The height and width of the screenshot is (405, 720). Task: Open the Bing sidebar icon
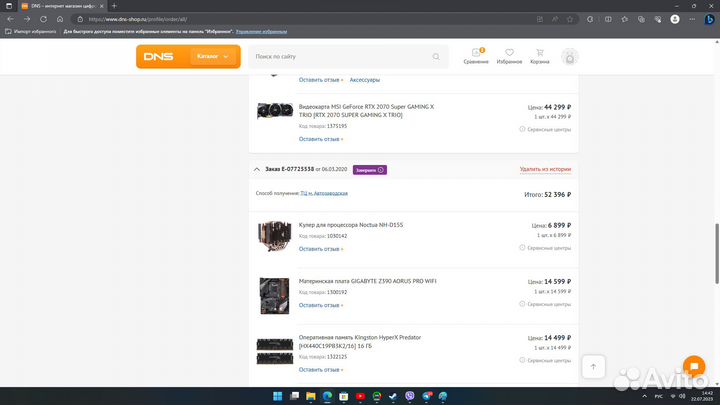pyautogui.click(x=709, y=19)
